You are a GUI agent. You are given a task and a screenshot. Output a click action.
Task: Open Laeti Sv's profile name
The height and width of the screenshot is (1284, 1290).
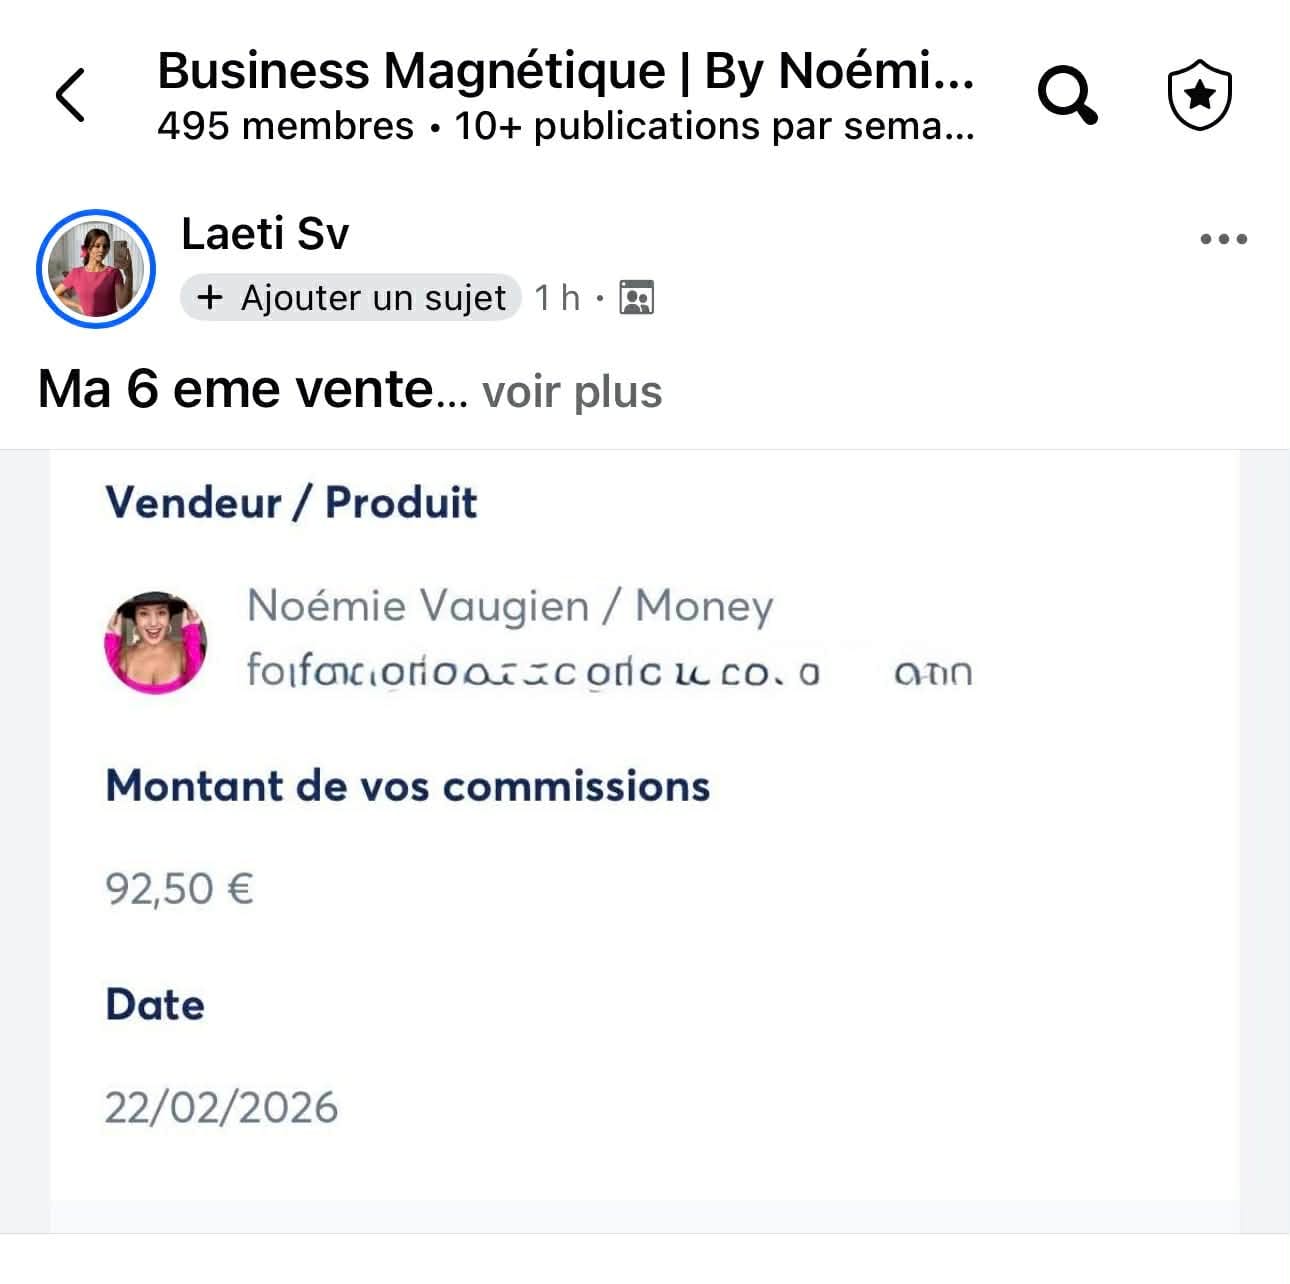click(265, 235)
